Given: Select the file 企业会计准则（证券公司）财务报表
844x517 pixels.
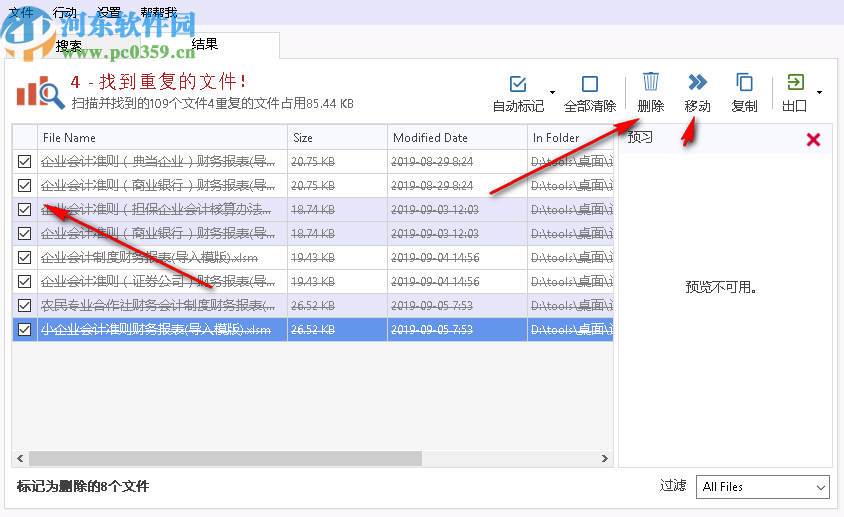Looking at the screenshot, I should [x=158, y=282].
